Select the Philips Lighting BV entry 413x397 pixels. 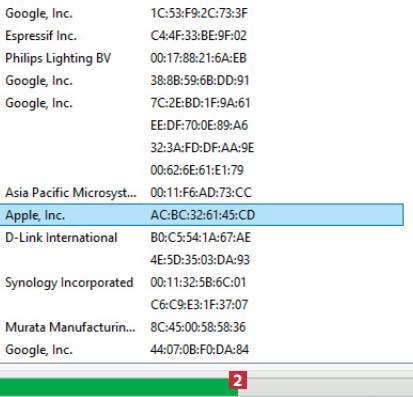click(x=202, y=58)
